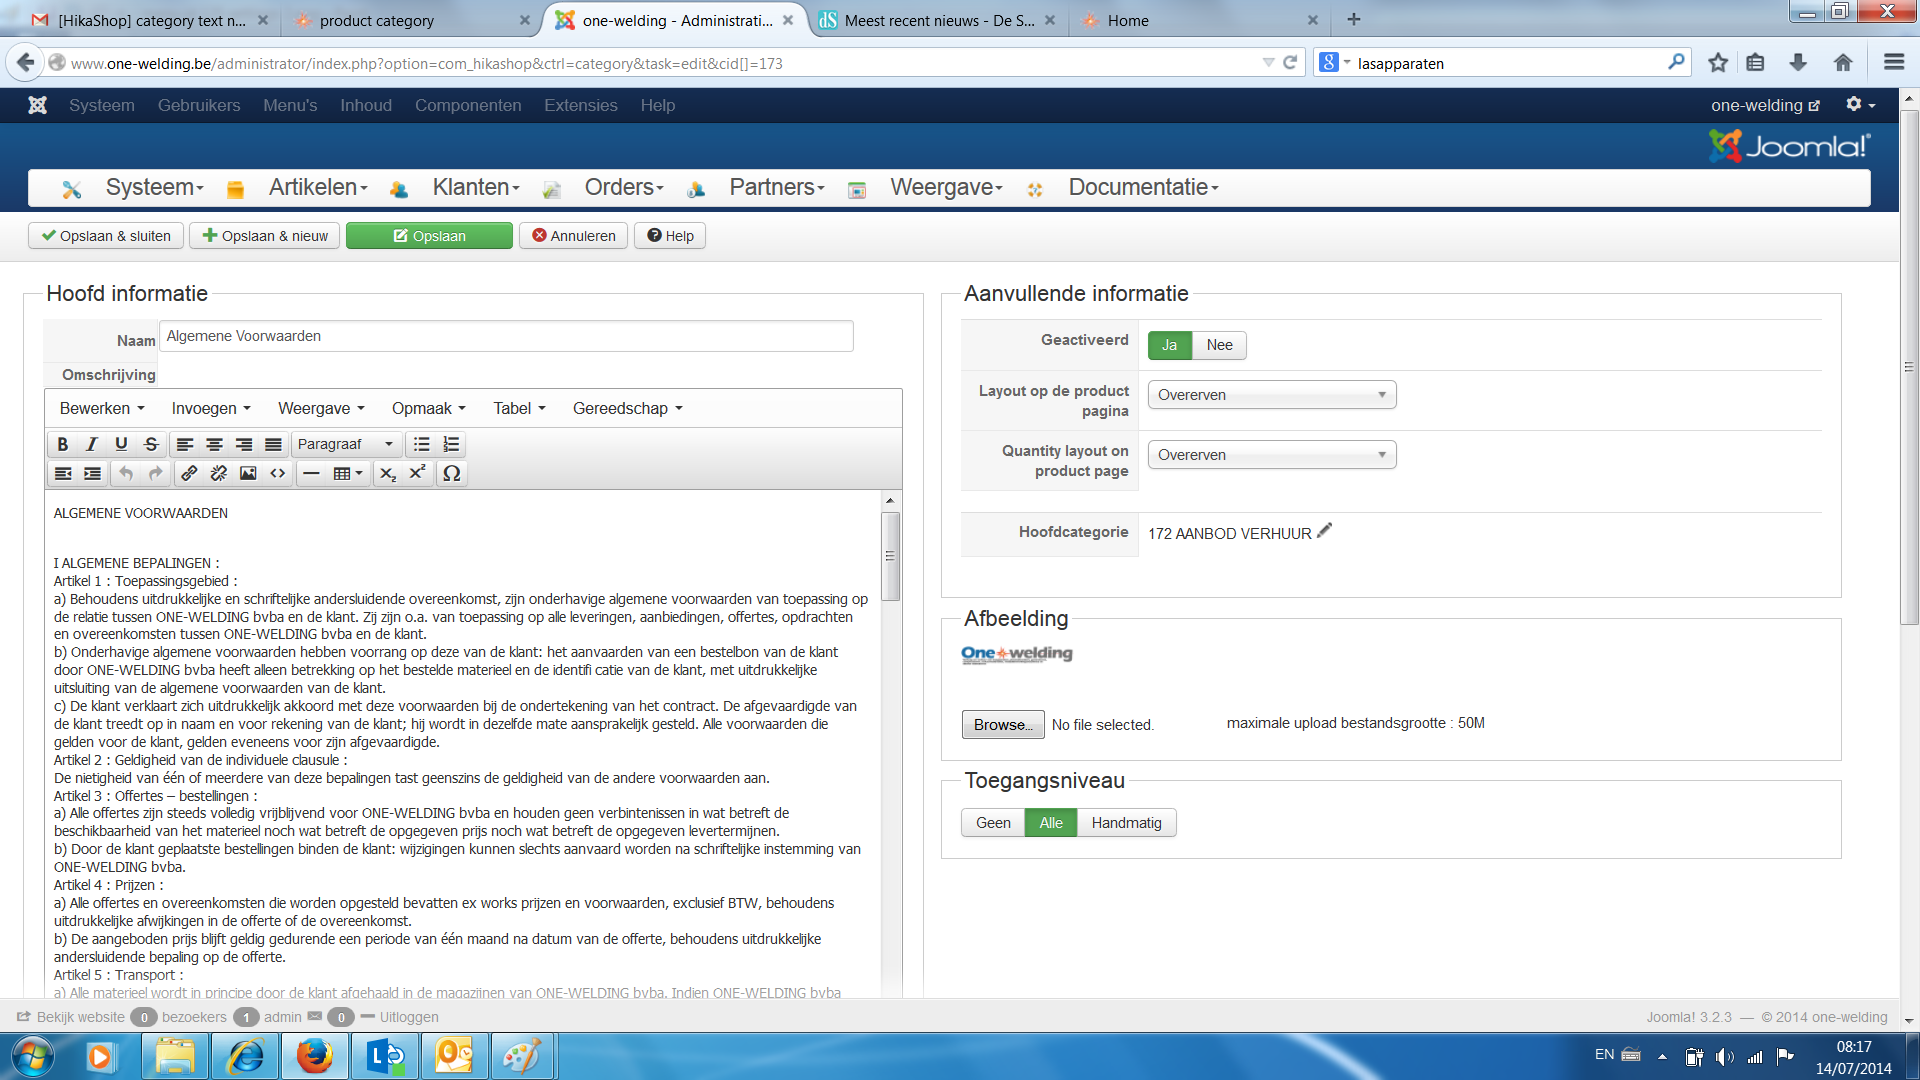Insert a link with the chain icon
The image size is (1920, 1080).
point(189,473)
